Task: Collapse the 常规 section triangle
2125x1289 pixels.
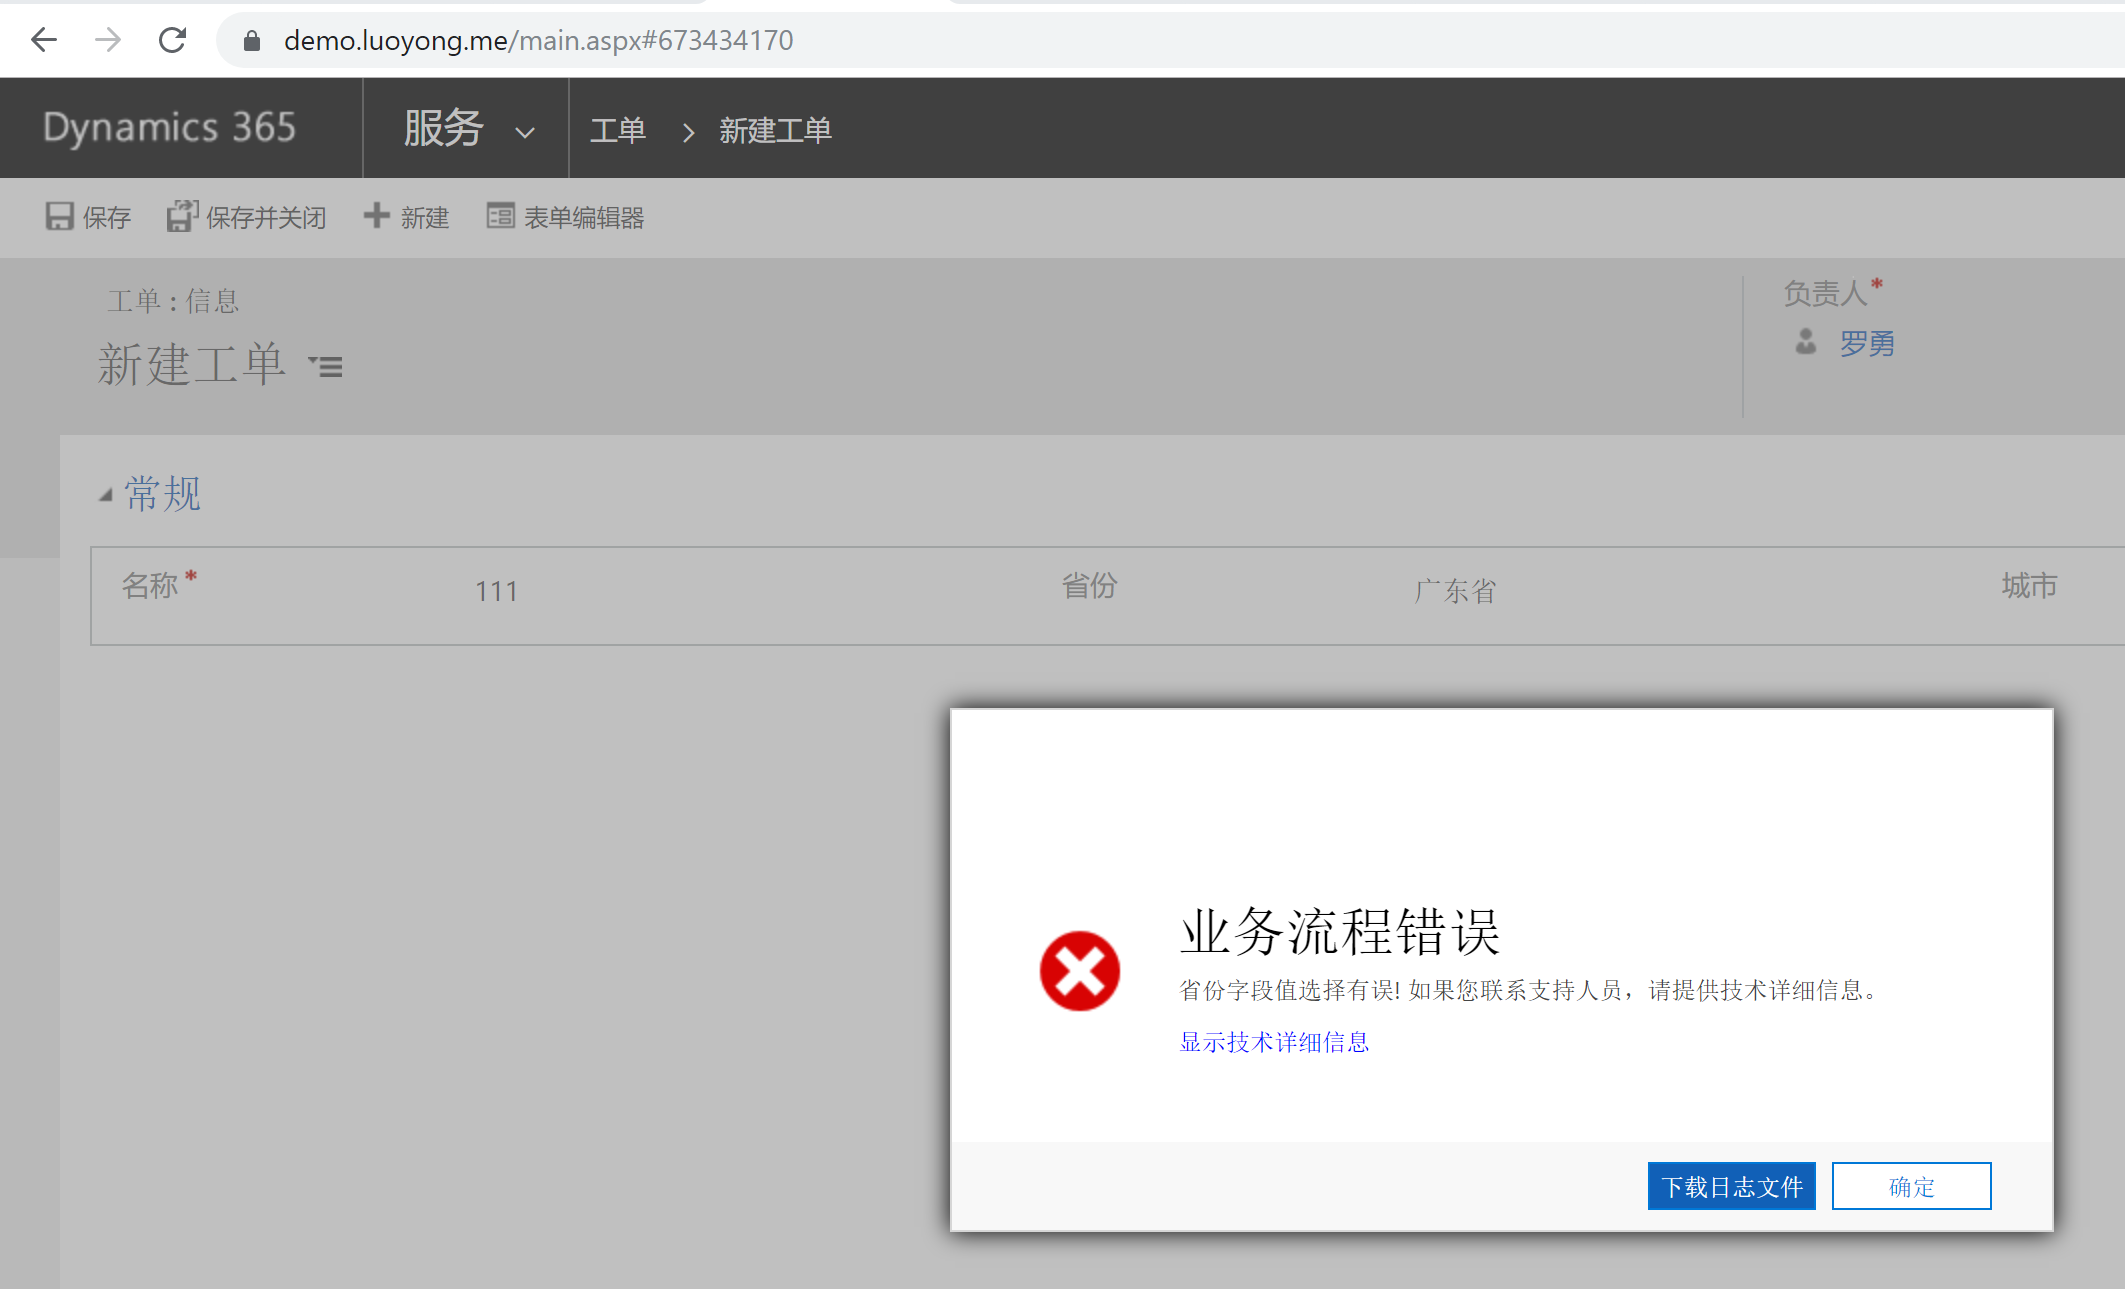Action: pyautogui.click(x=105, y=495)
